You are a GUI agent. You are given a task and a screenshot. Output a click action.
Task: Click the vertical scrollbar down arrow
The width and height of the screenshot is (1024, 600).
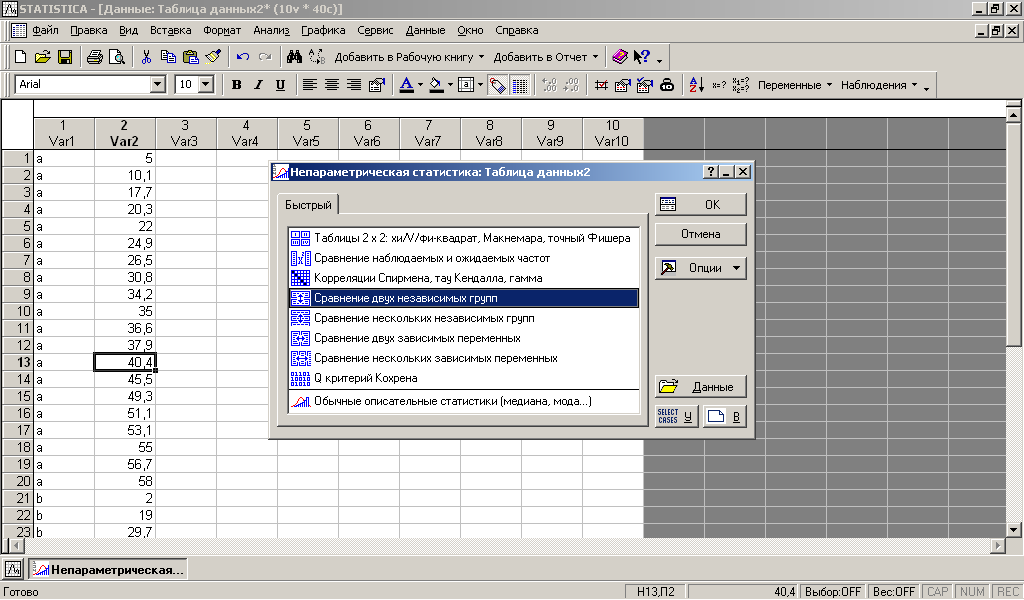tap(1014, 530)
